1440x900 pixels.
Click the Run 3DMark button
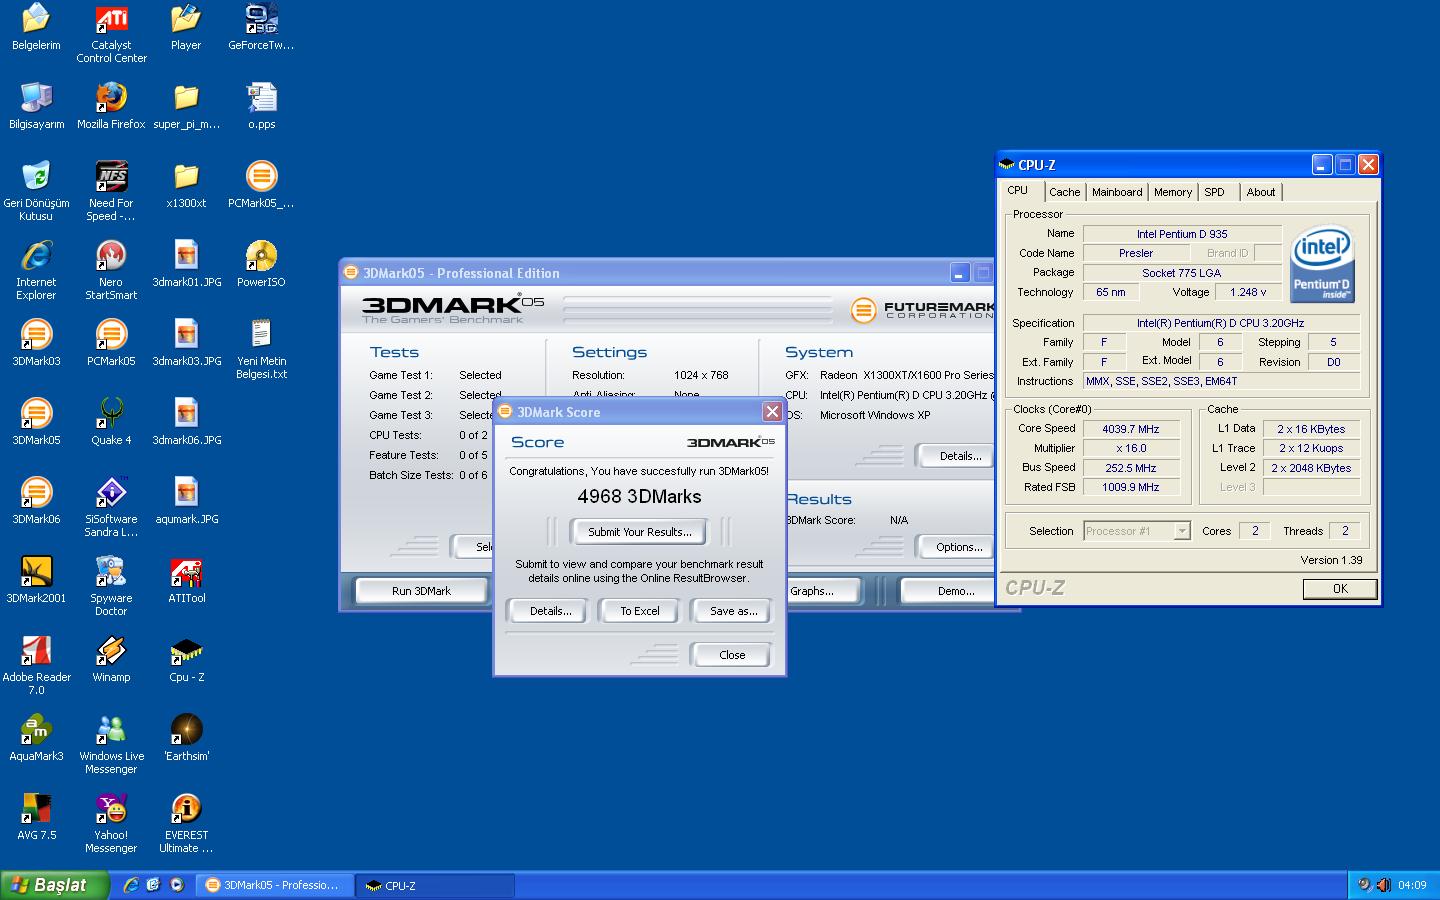point(421,591)
